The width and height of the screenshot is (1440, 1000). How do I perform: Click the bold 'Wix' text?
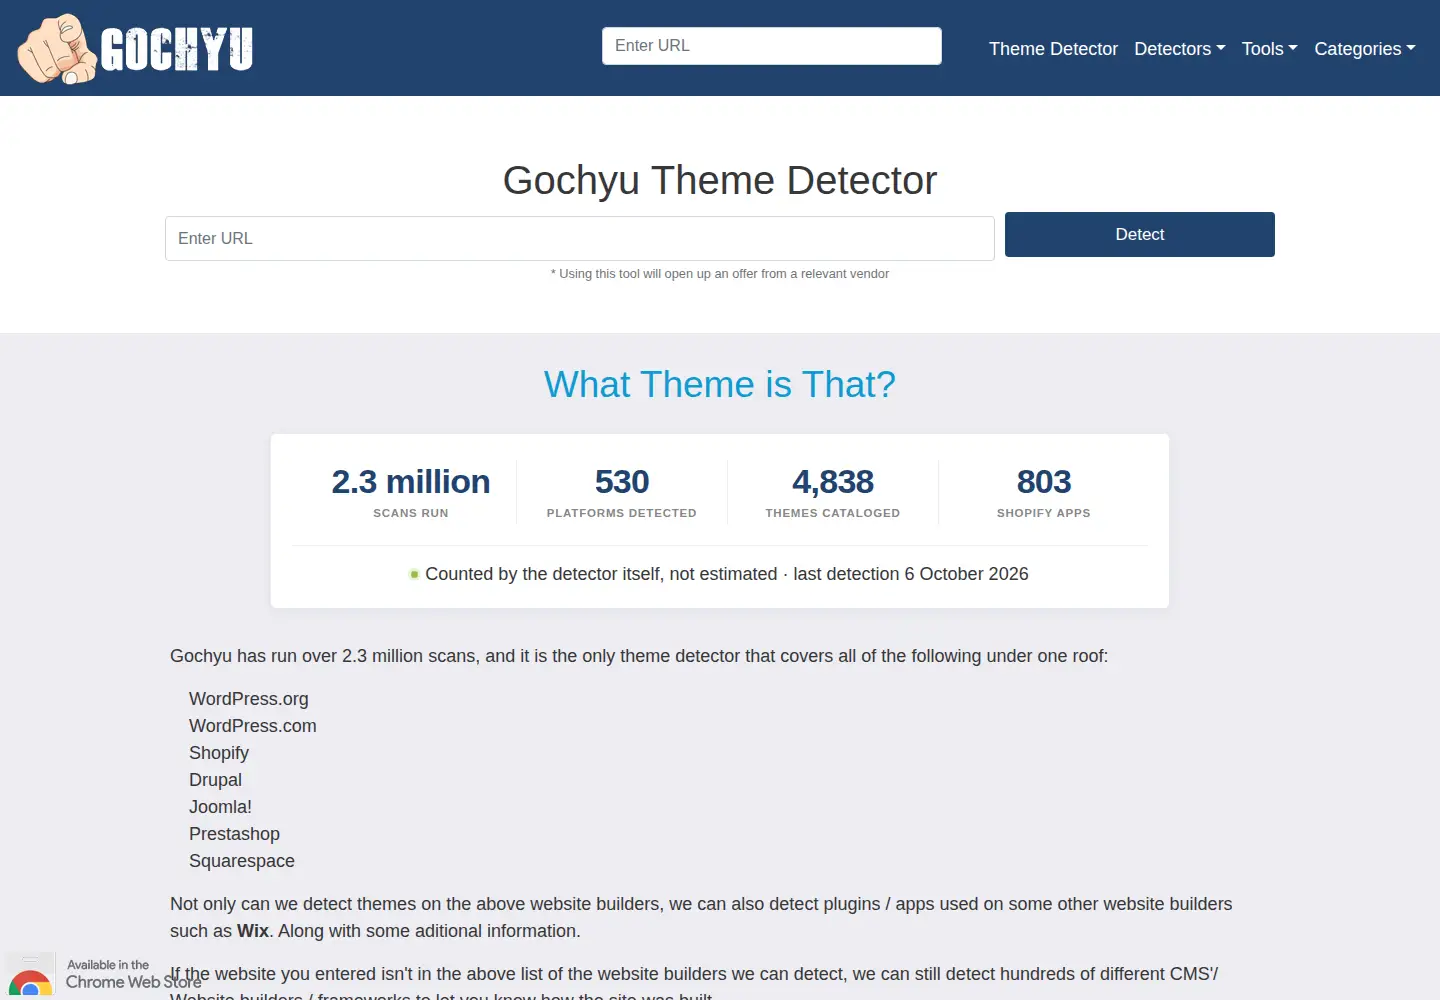[x=253, y=931]
